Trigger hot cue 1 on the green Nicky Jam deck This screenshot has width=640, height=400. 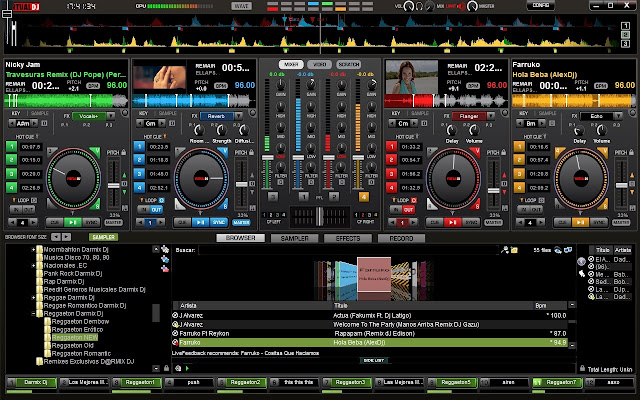(11, 147)
